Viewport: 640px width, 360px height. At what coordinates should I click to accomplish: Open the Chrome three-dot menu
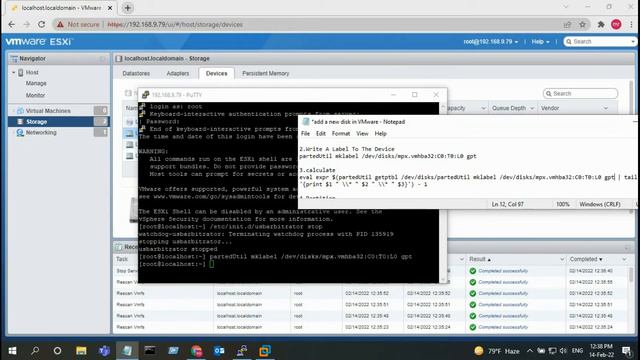[631, 24]
